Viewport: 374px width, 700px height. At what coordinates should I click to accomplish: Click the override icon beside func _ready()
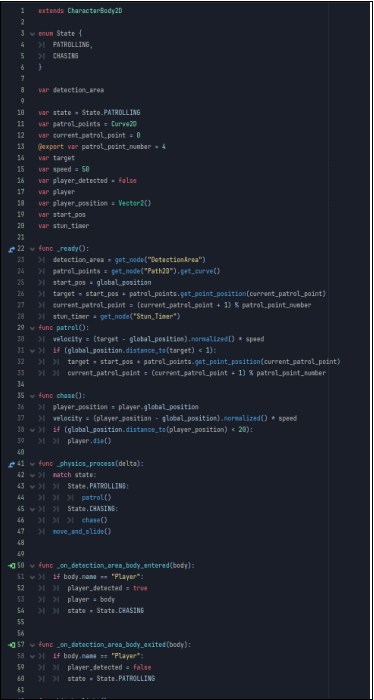(x=11, y=249)
